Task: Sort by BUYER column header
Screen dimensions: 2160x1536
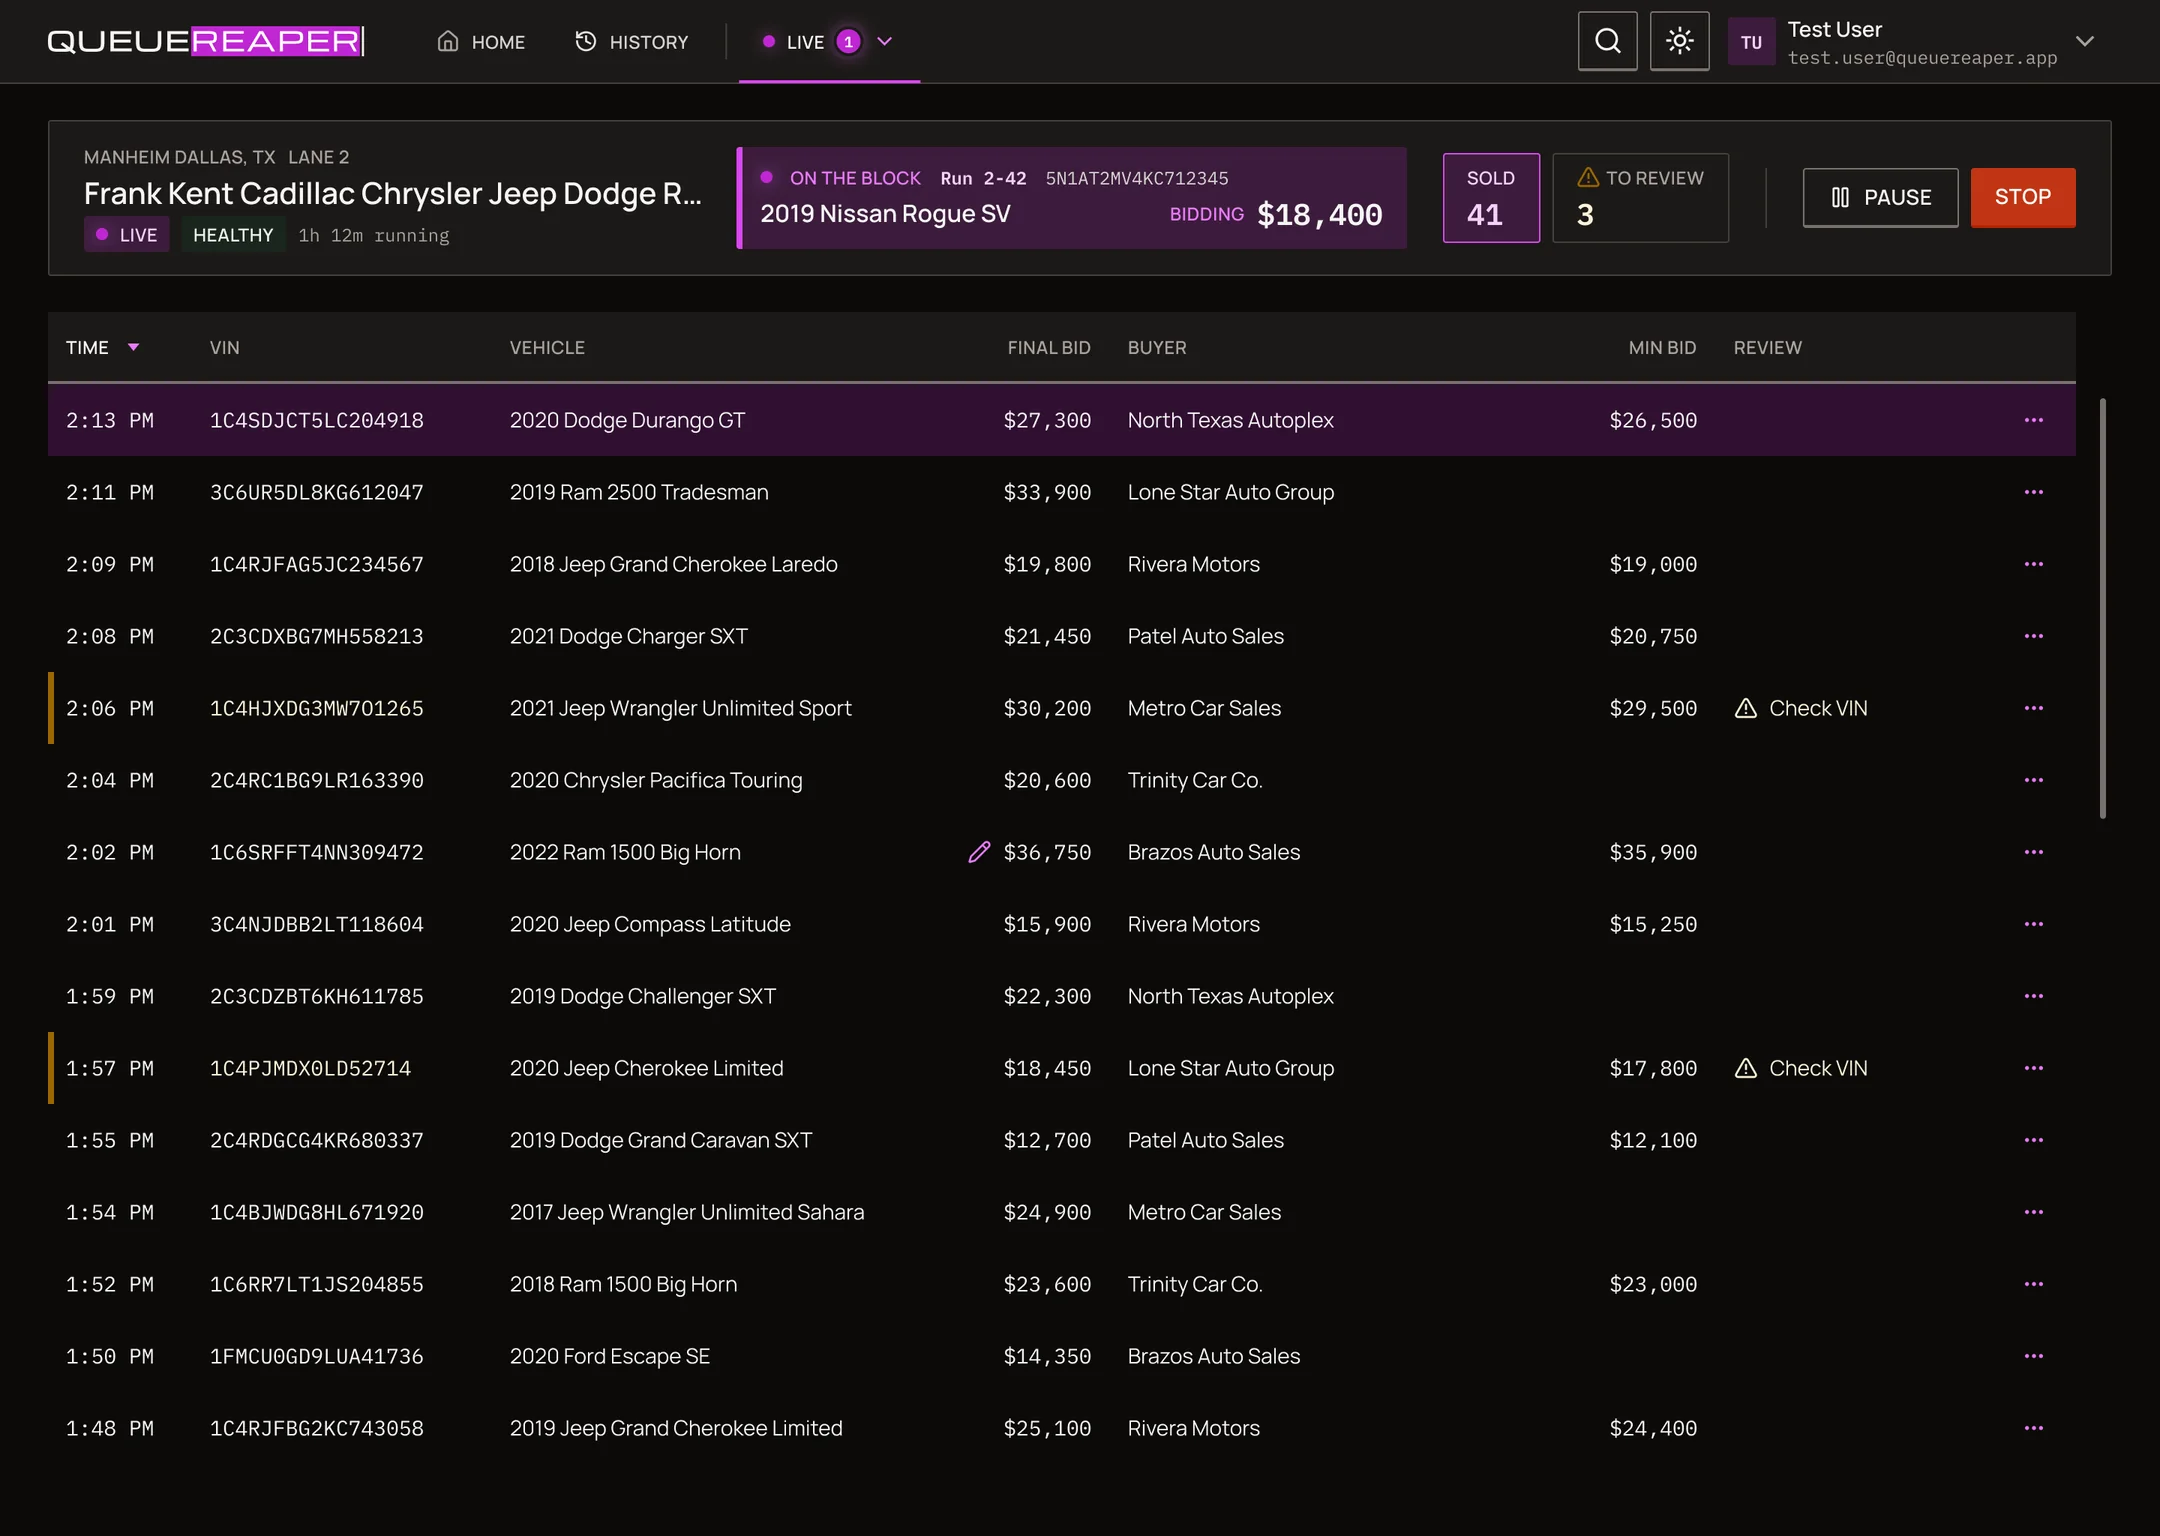Action: [x=1157, y=347]
